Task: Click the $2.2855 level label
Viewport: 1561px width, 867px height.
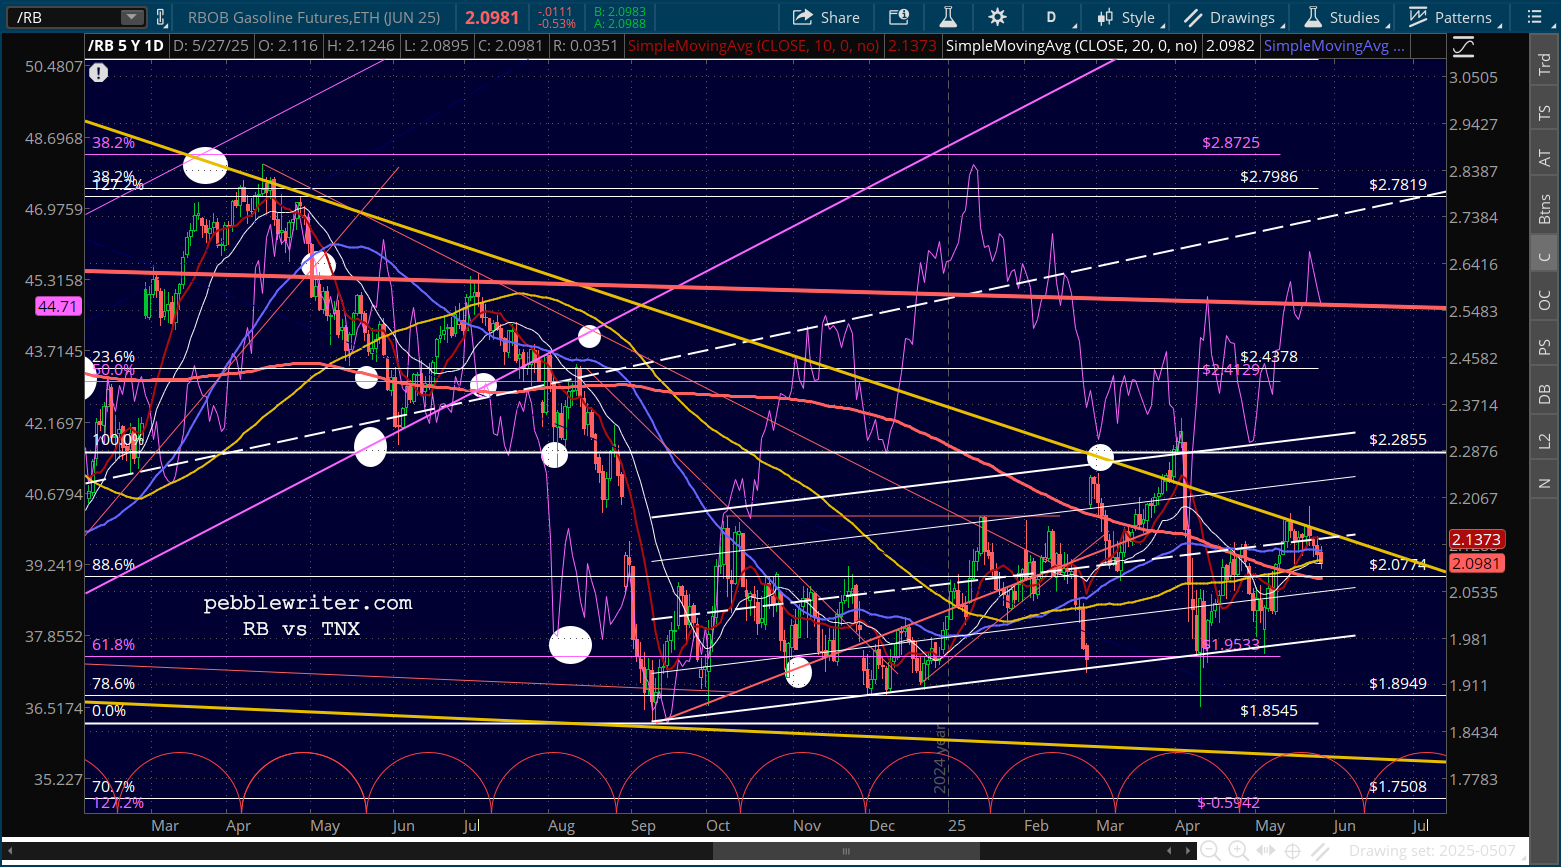Action: point(1398,439)
